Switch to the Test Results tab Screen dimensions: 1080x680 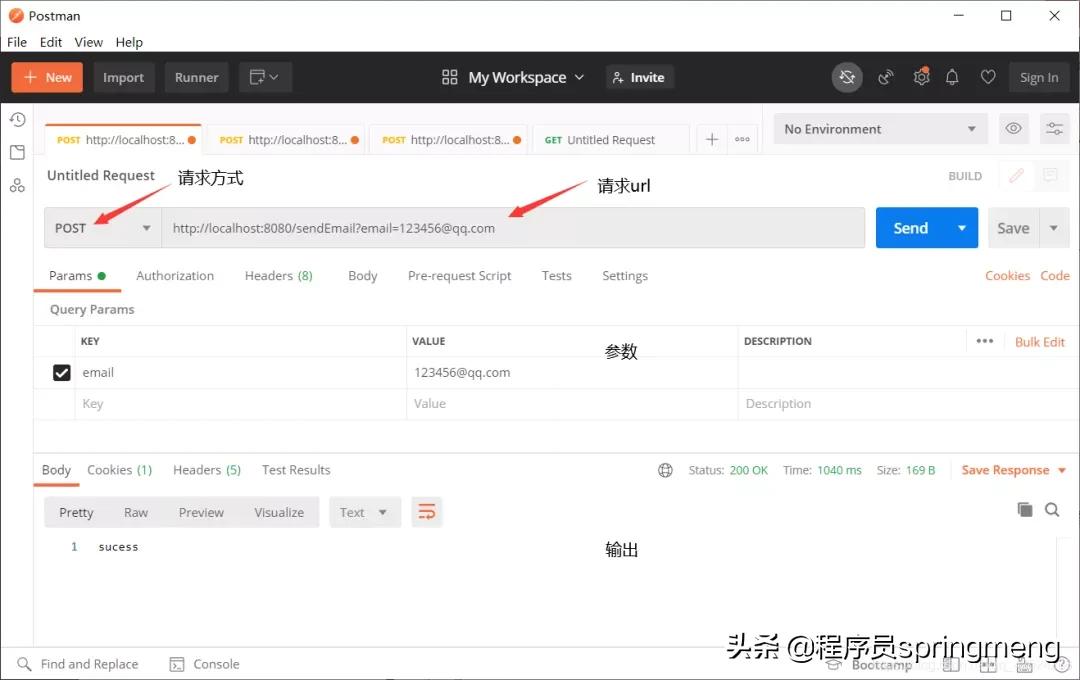pyautogui.click(x=295, y=470)
